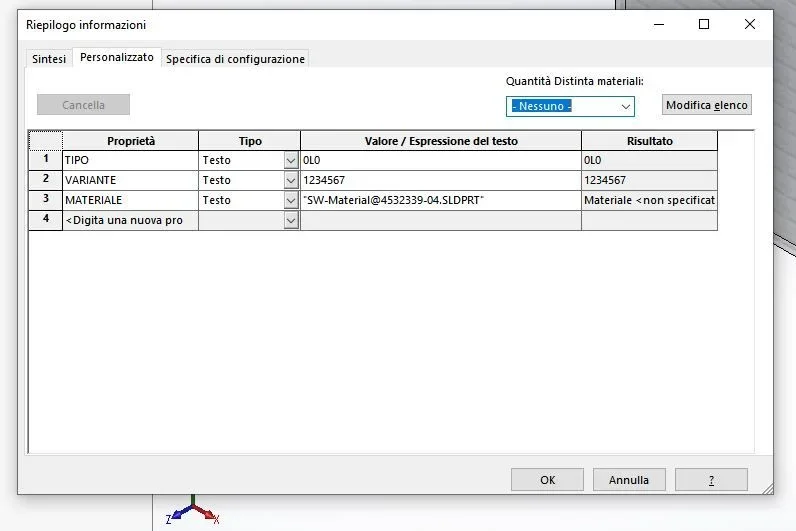Confirm the dialog with OK
The image size is (796, 531).
pyautogui.click(x=547, y=480)
